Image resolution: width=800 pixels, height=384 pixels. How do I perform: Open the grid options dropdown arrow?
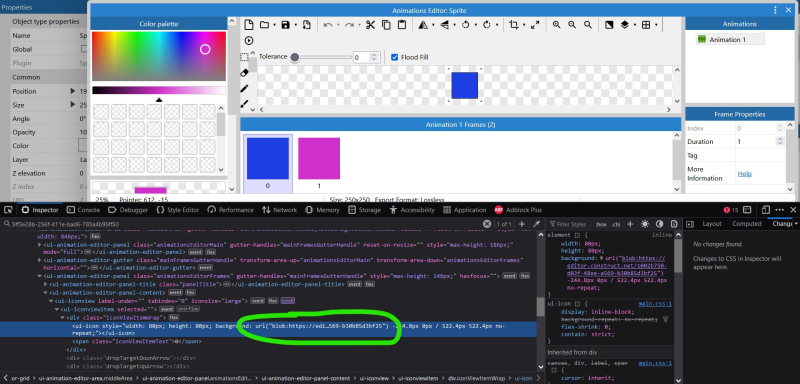[x=656, y=25]
